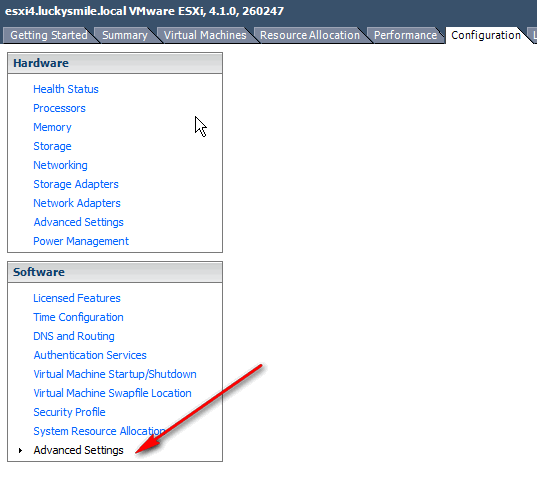Go to the Virtual Machines tab
Viewport: 537px width, 482px height.
click(x=205, y=35)
